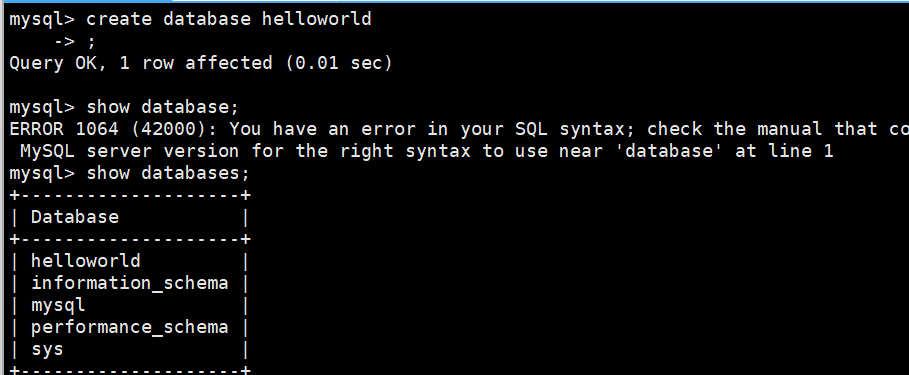Click the first mysql> prompt
The width and height of the screenshot is (909, 375).
coord(42,19)
